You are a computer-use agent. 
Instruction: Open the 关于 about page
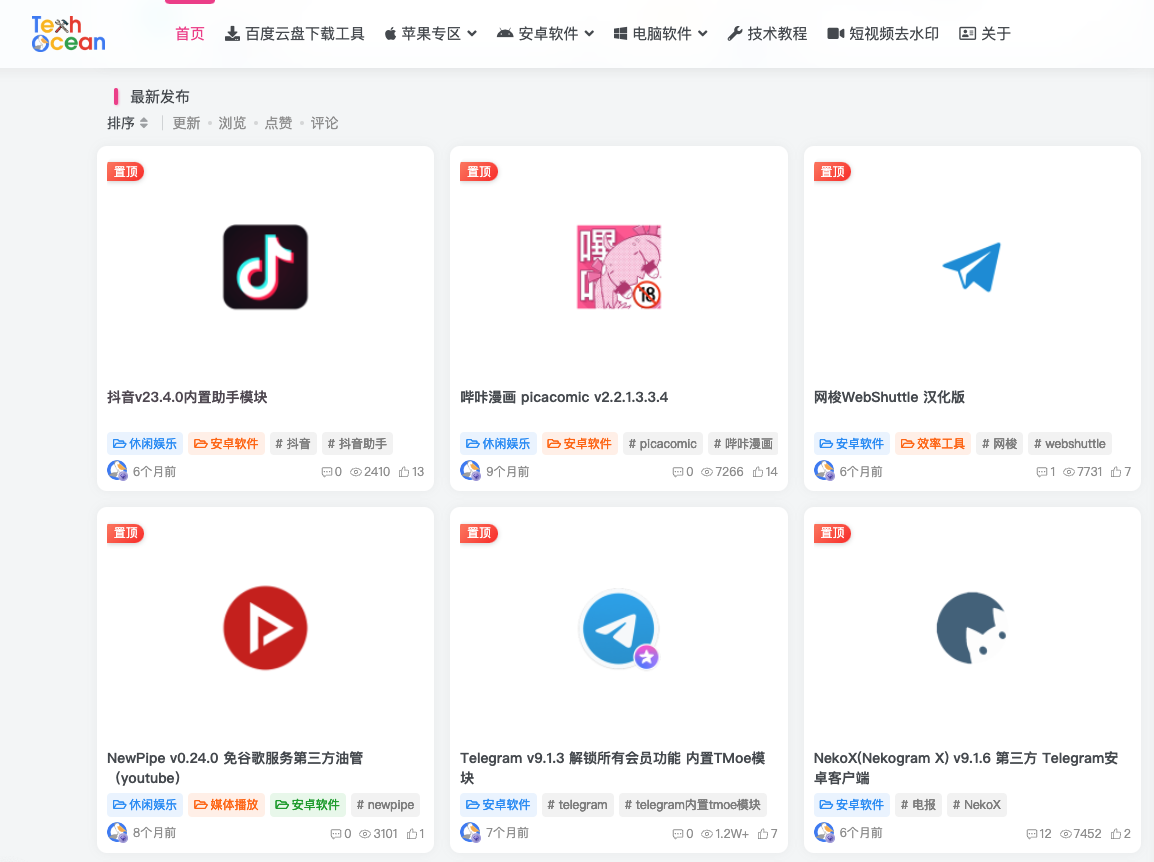point(985,34)
